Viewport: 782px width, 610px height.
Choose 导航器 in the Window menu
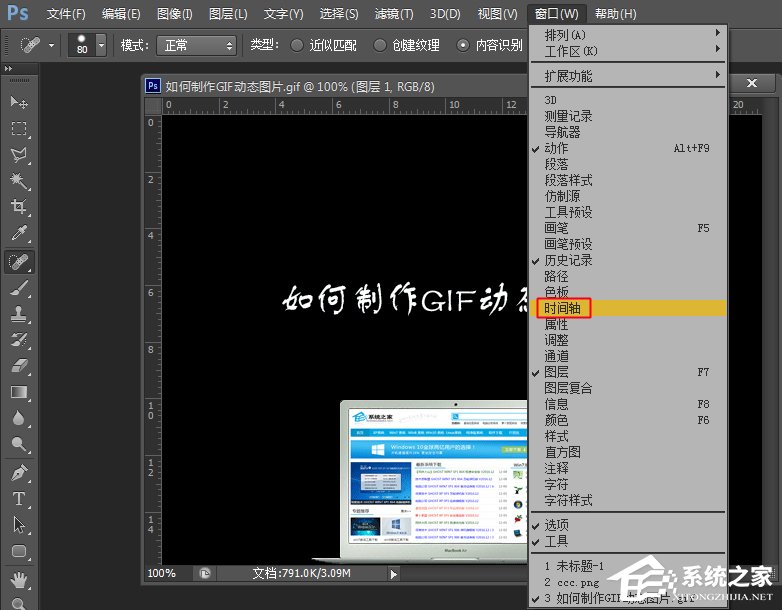click(628, 132)
